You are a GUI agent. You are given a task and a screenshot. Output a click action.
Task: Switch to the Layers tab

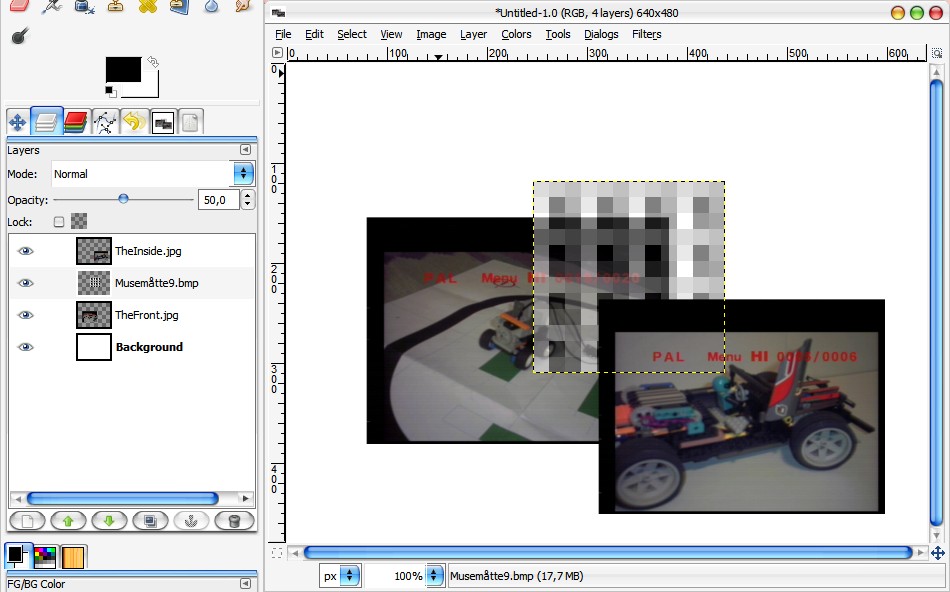point(46,121)
